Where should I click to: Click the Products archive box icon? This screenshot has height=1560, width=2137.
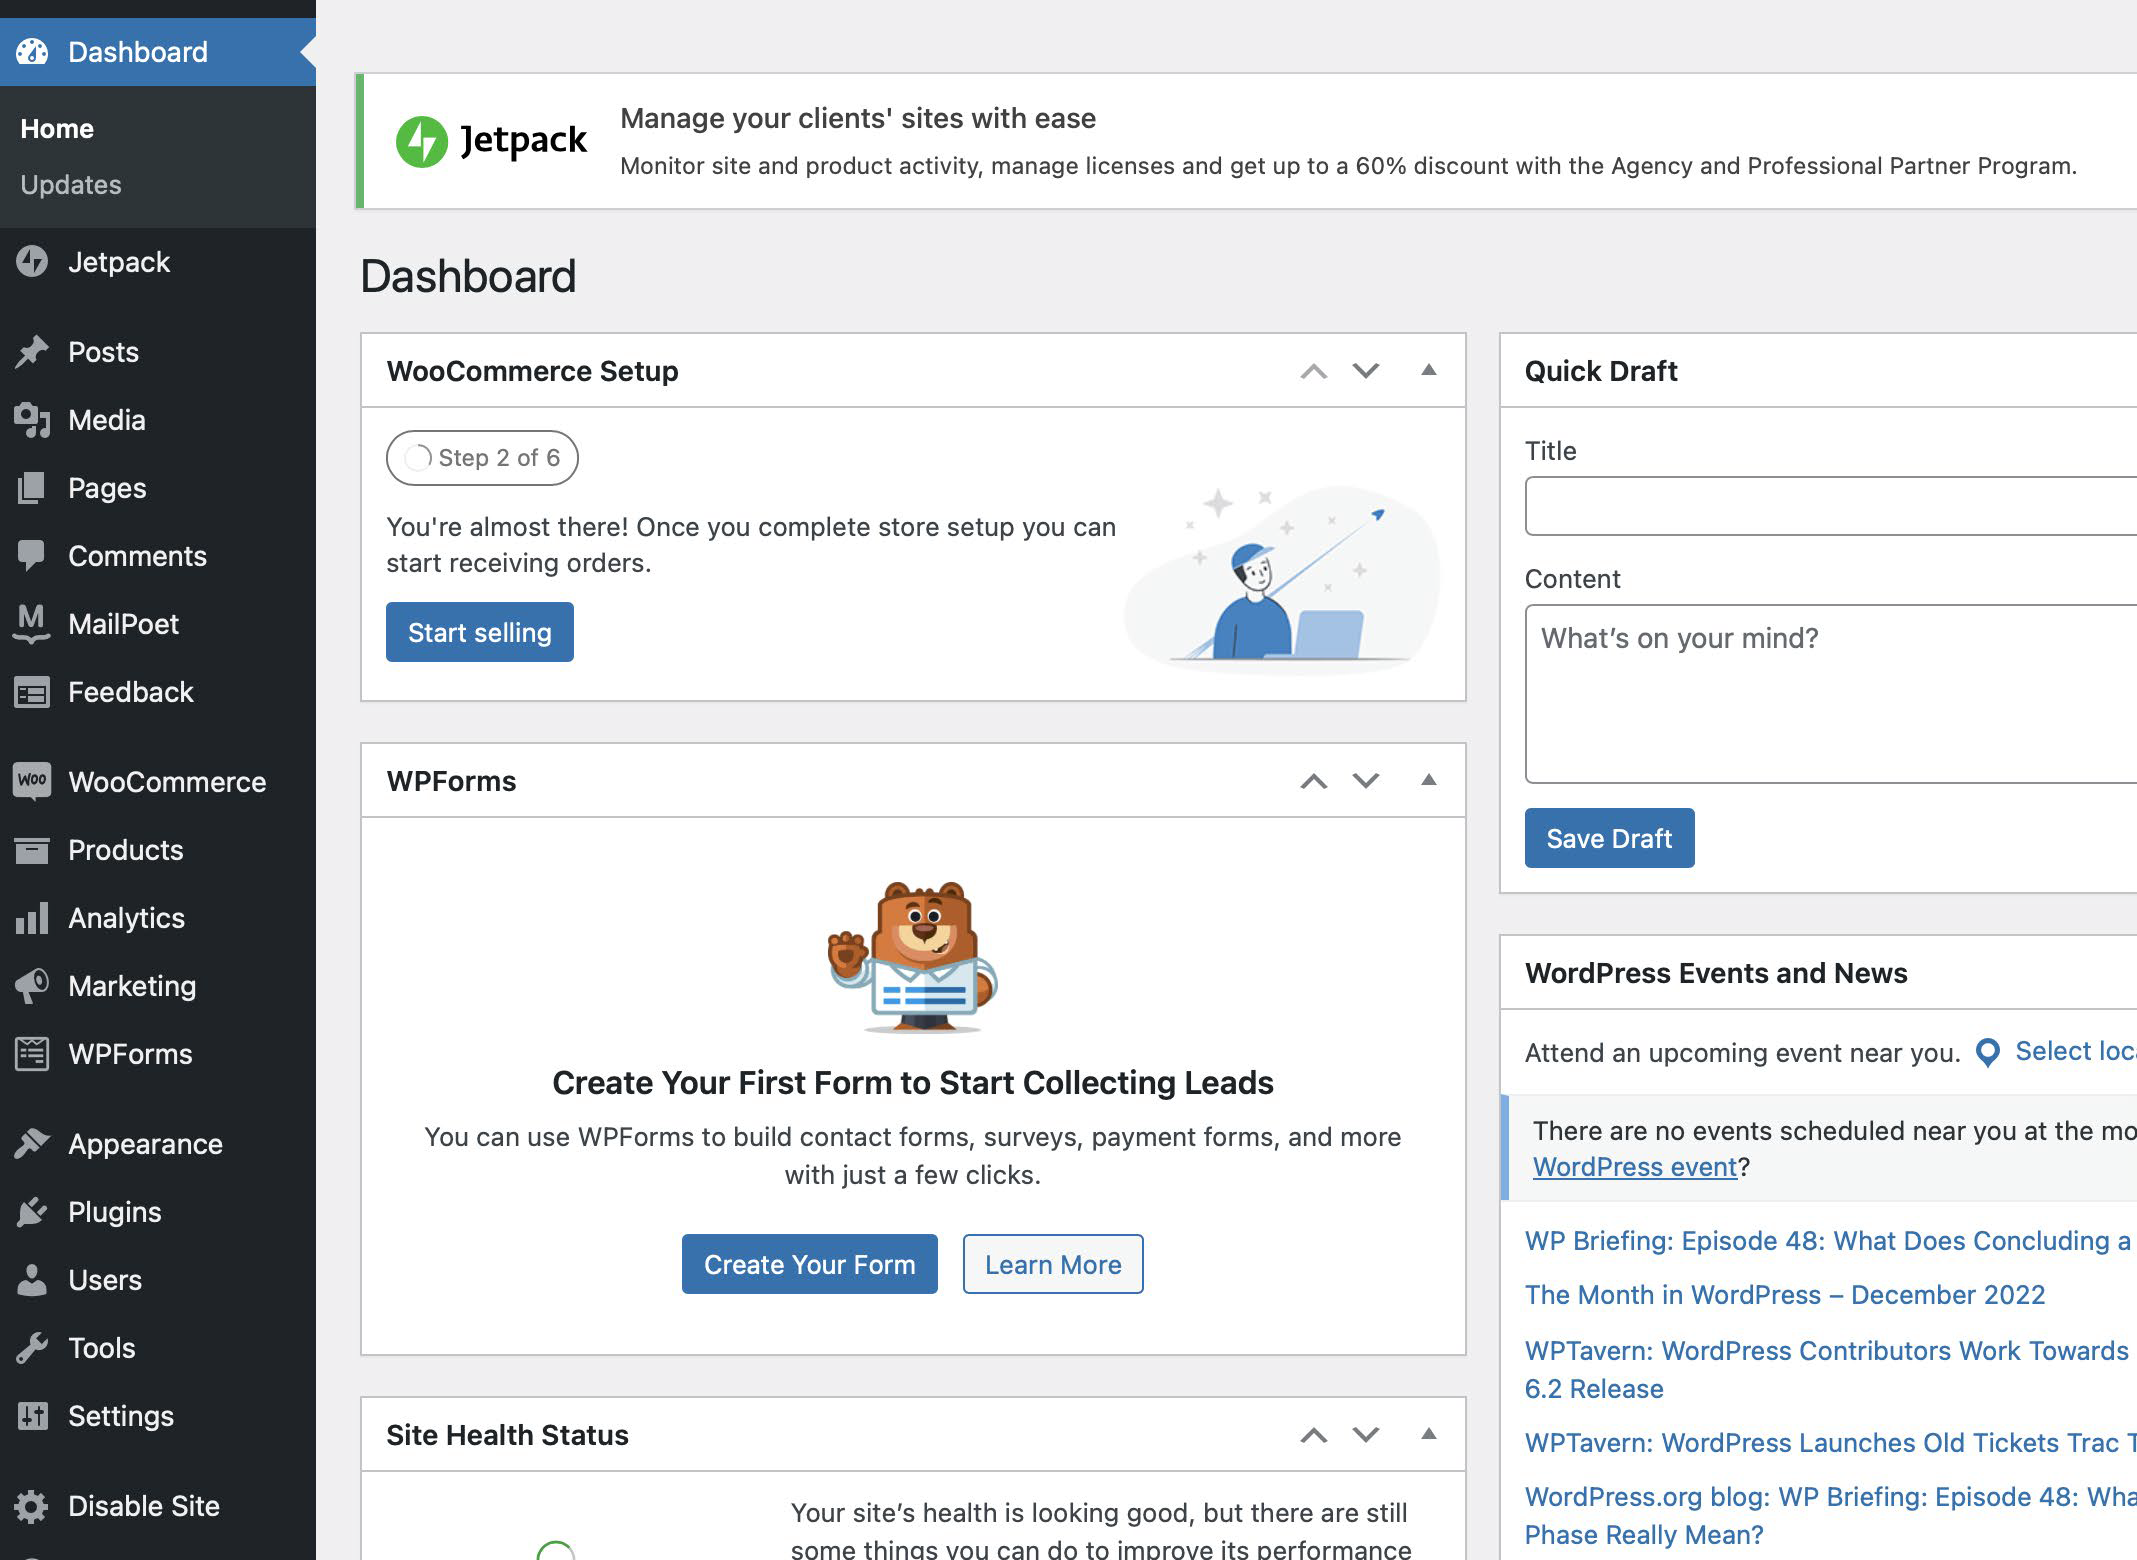[x=32, y=850]
